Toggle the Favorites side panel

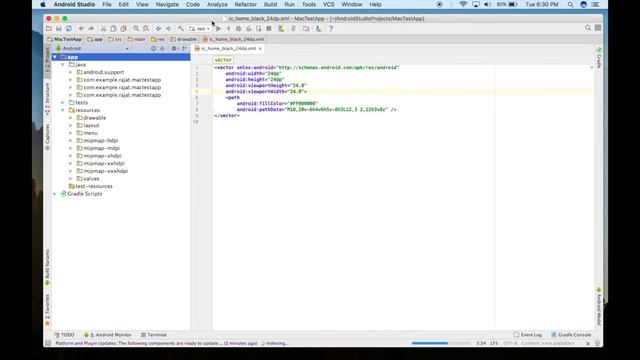(47, 310)
